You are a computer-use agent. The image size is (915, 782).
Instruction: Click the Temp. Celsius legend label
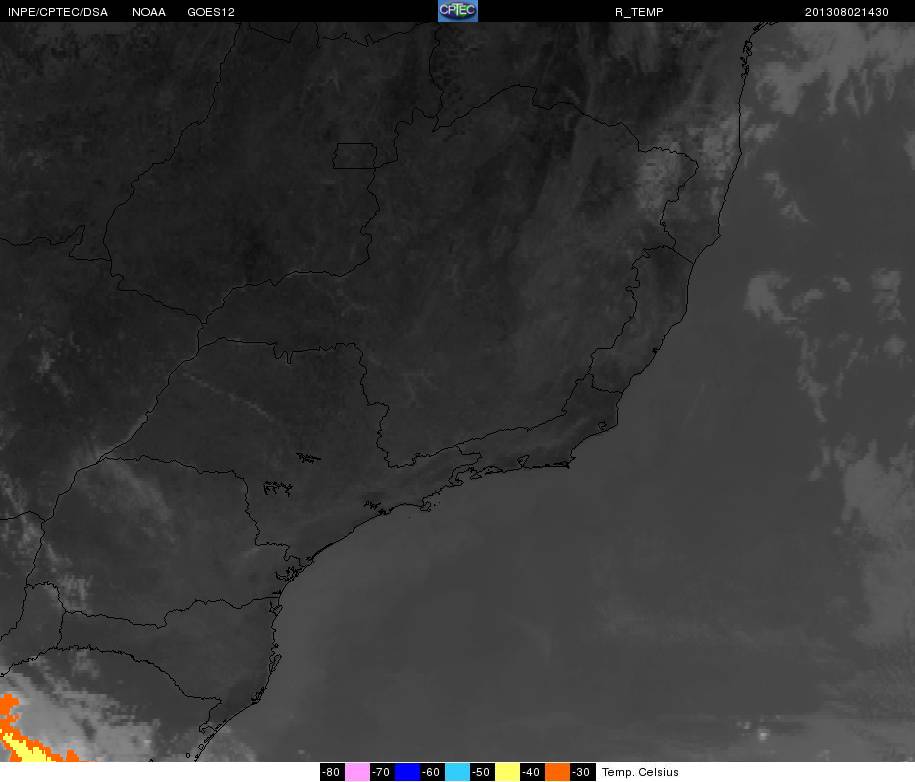[x=640, y=772]
